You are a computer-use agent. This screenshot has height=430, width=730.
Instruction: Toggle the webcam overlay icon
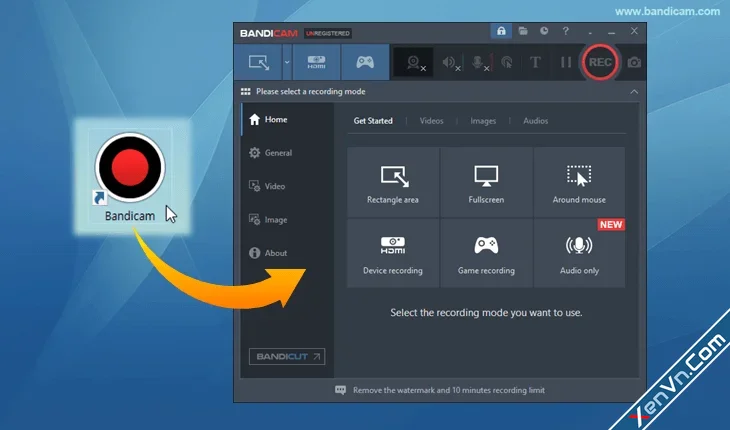click(414, 62)
